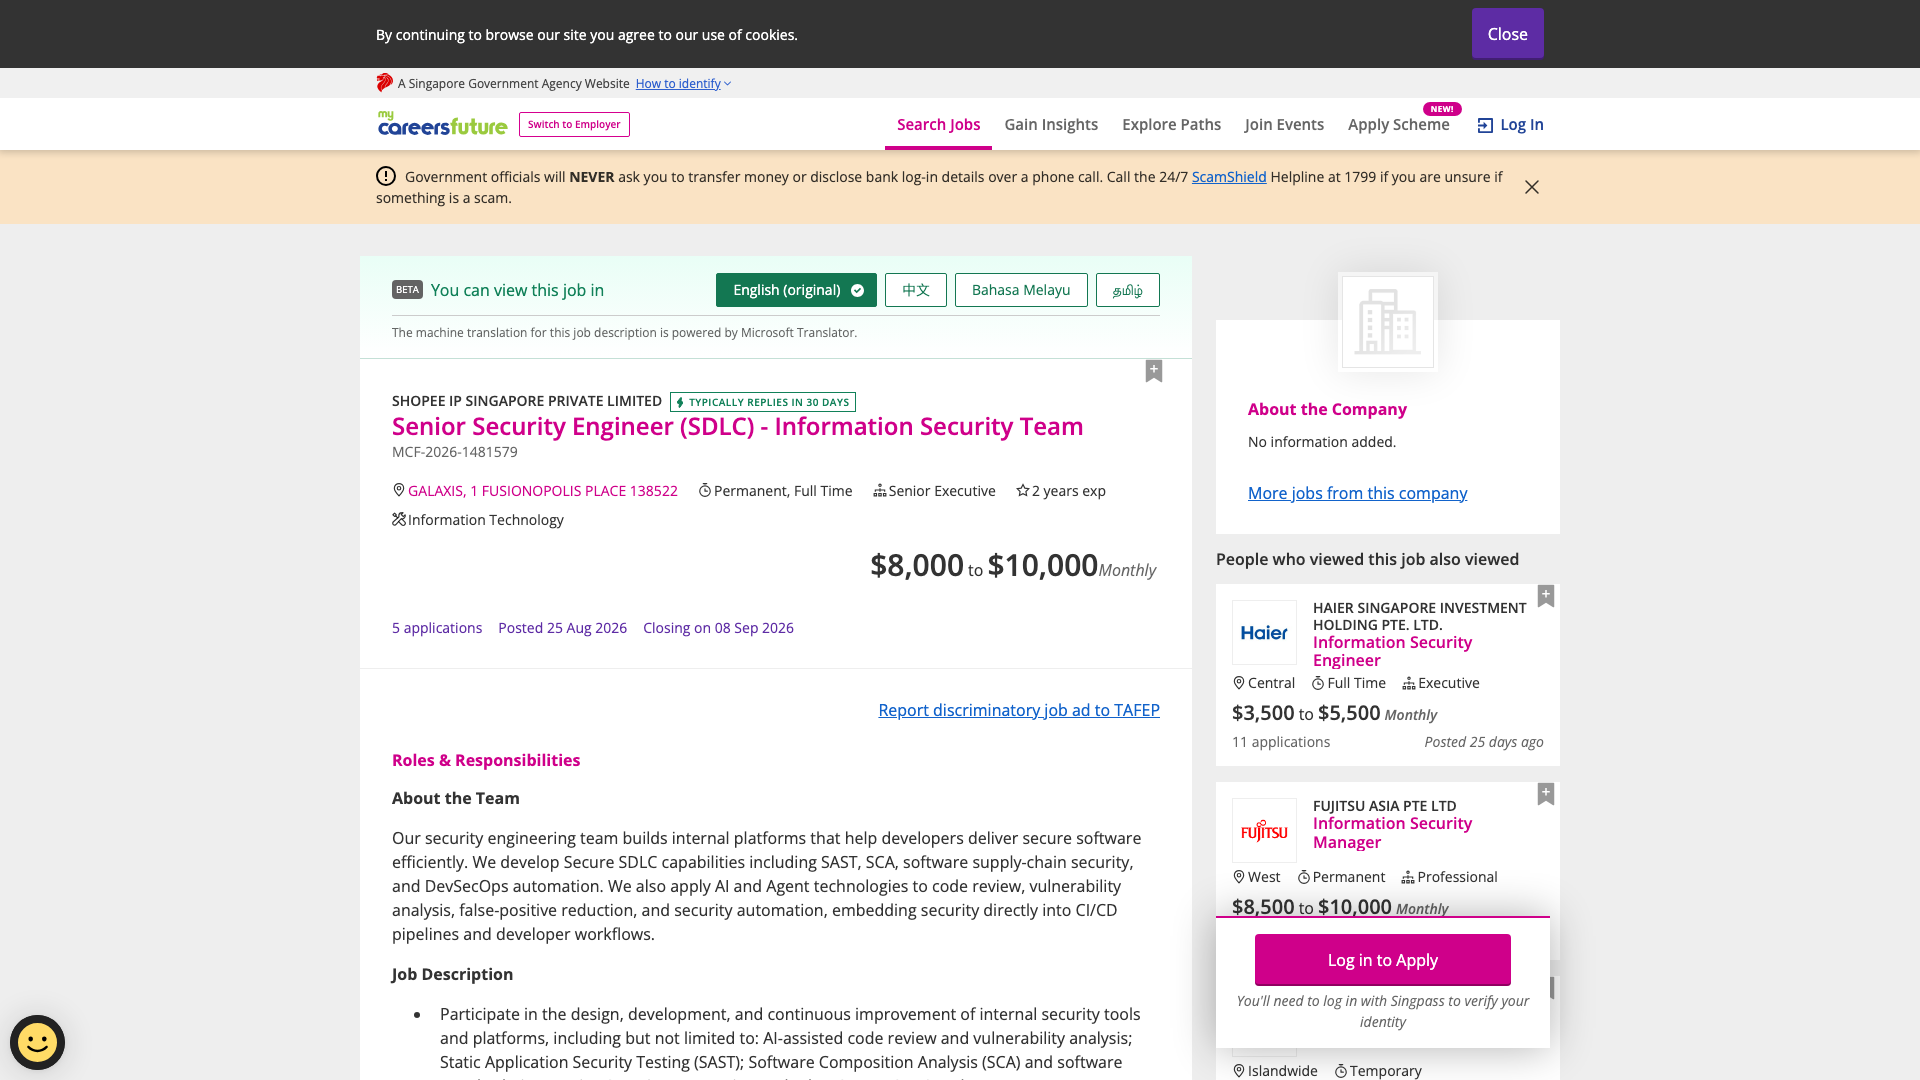Click the Log In link
Screen dimensions: 1920x1080
pos(1510,125)
